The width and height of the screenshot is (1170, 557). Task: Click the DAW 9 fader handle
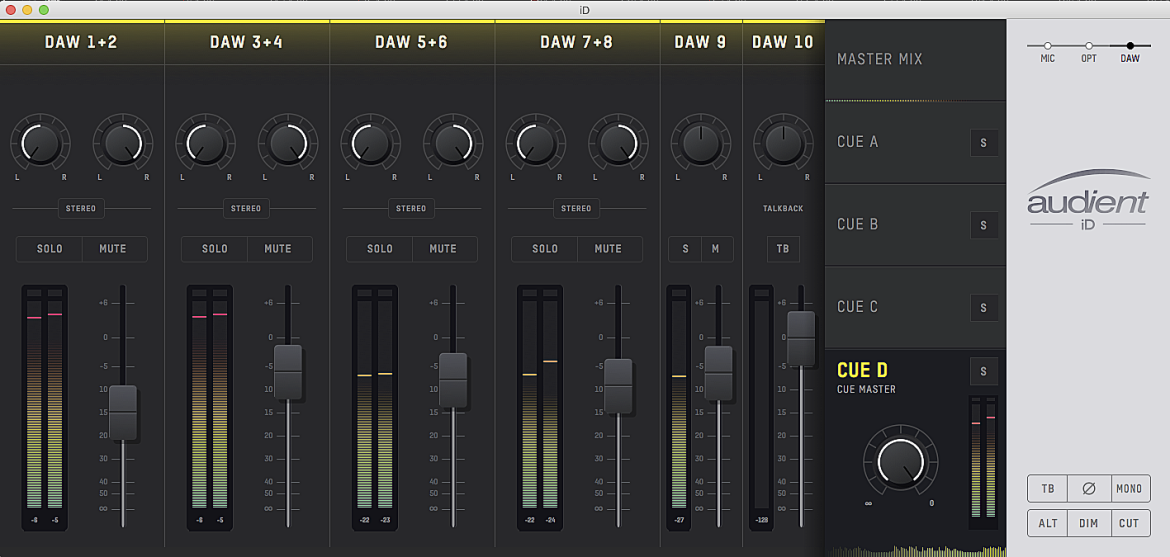pyautogui.click(x=719, y=373)
